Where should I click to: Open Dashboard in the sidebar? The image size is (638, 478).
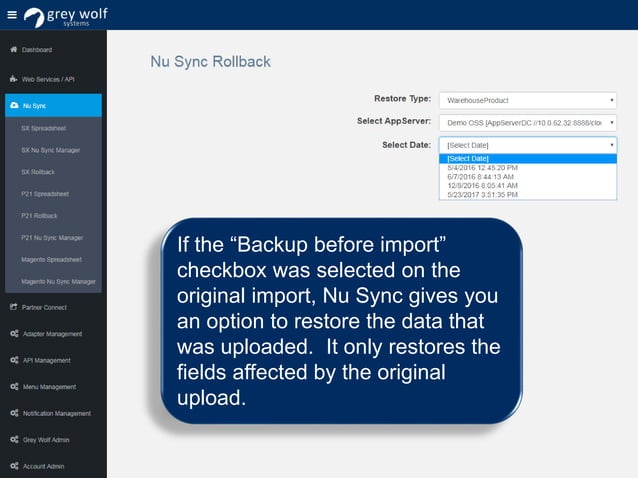[37, 50]
